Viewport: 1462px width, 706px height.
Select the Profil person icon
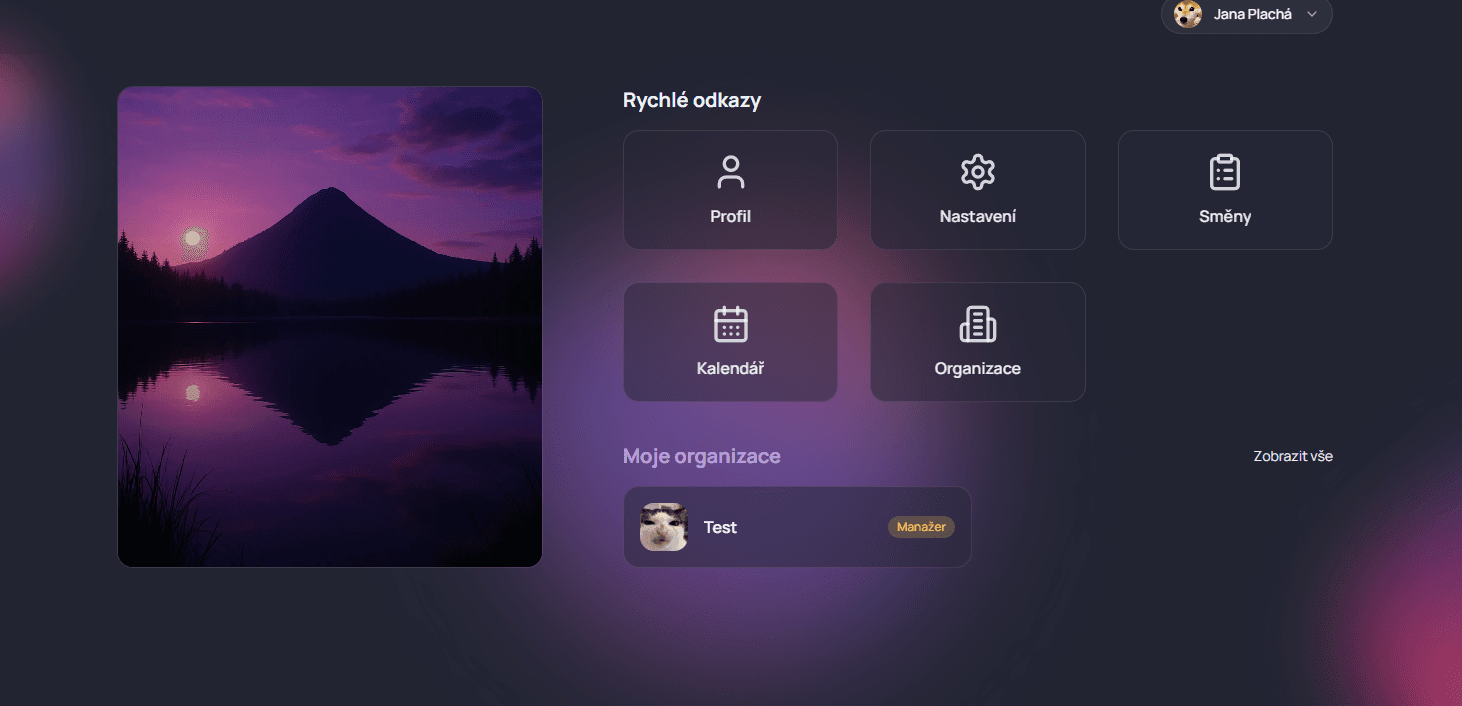tap(730, 171)
